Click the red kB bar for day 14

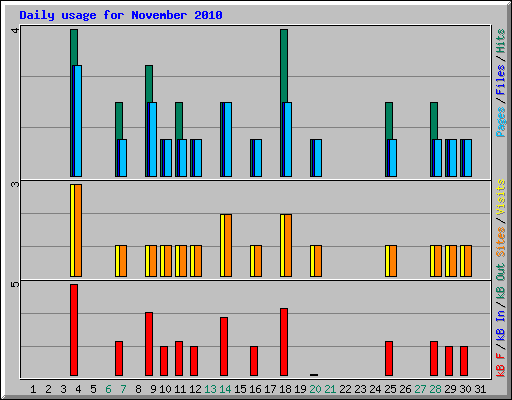[x=224, y=346]
